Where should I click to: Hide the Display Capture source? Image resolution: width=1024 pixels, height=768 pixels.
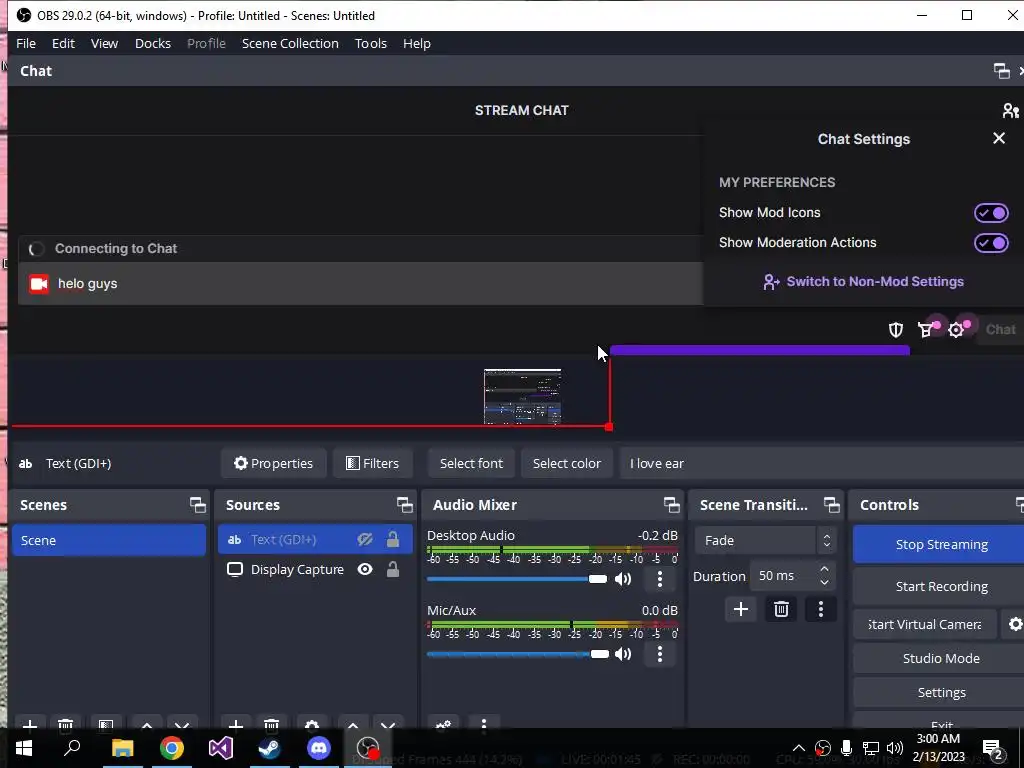(365, 569)
